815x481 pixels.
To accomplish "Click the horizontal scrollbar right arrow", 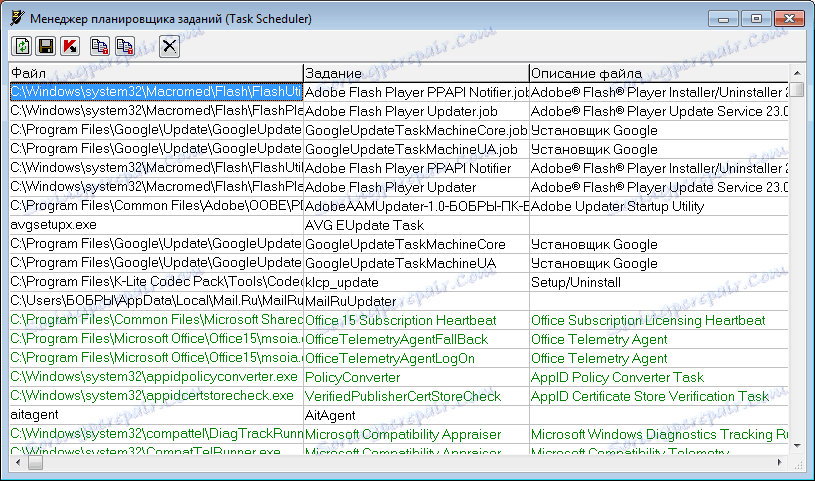I will (779, 462).
